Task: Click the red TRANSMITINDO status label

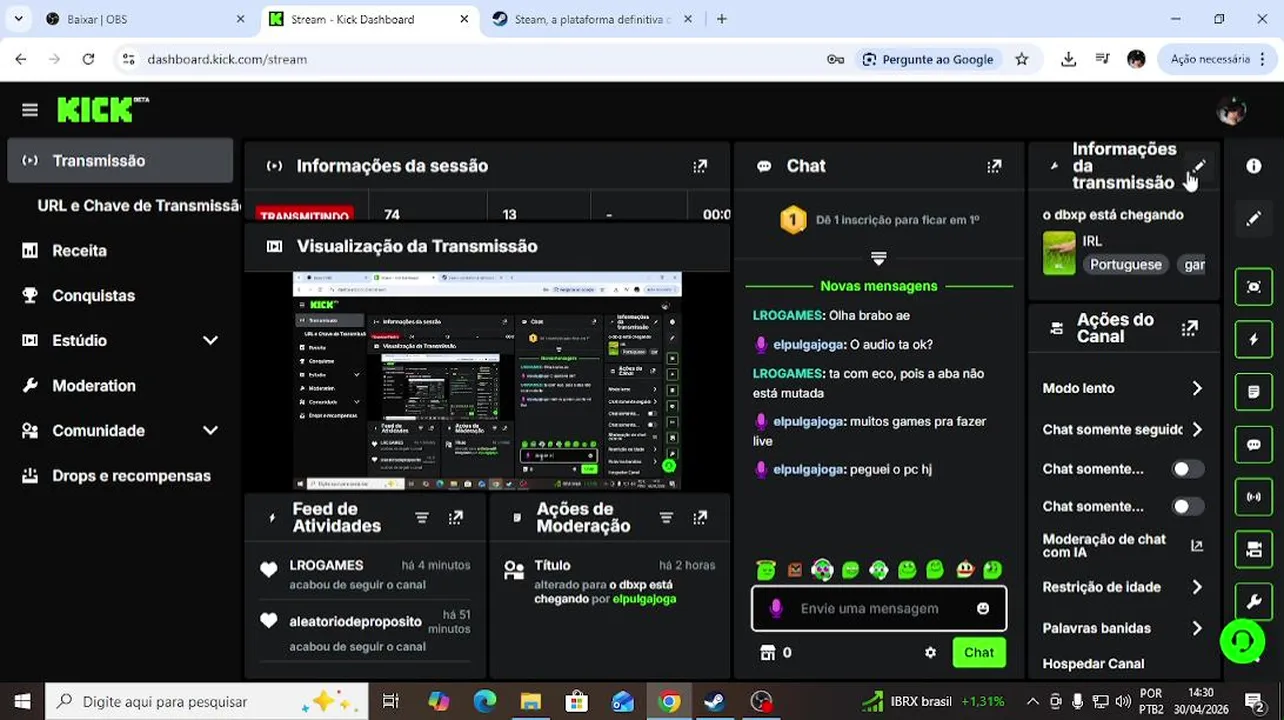Action: tap(303, 215)
